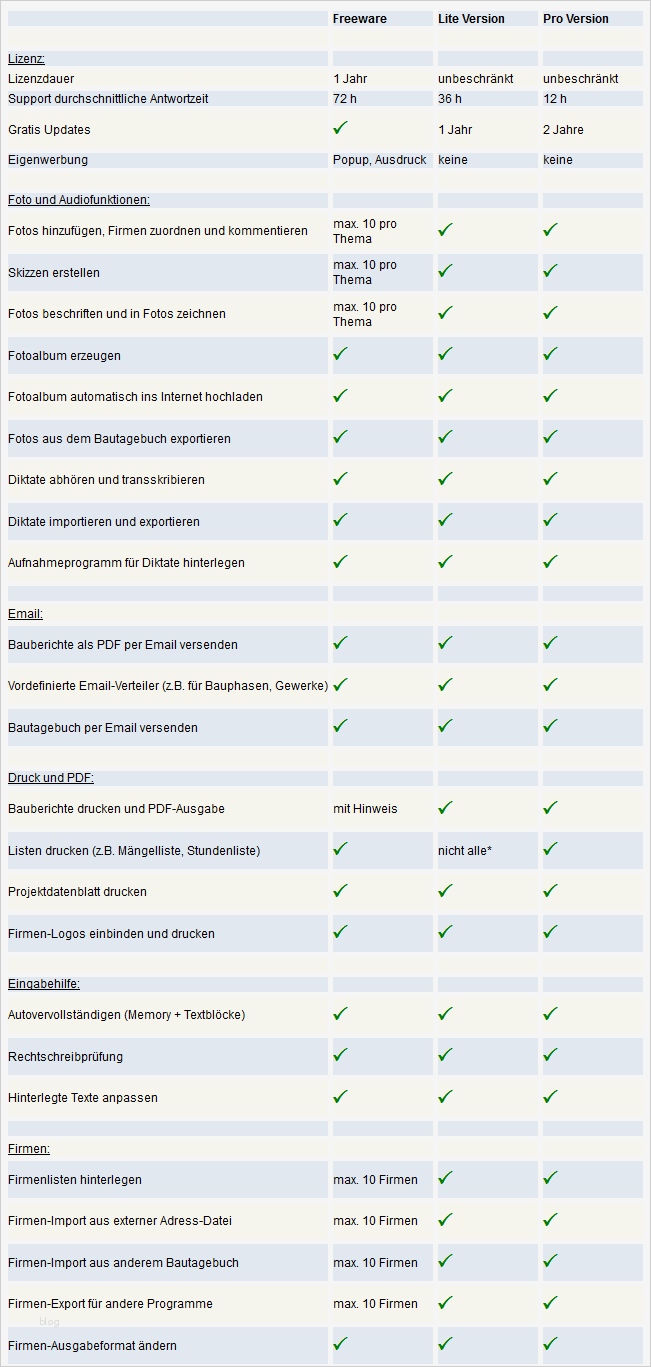Click the 'nicht alle*' cell under Lite Version
The image size is (651, 1367).
tap(464, 851)
